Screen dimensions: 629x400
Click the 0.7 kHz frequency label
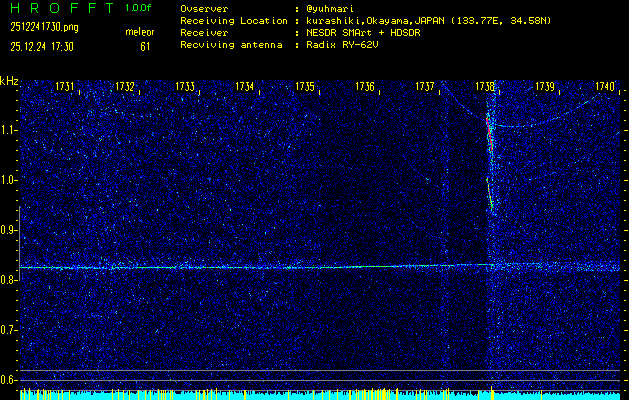pos(8,330)
